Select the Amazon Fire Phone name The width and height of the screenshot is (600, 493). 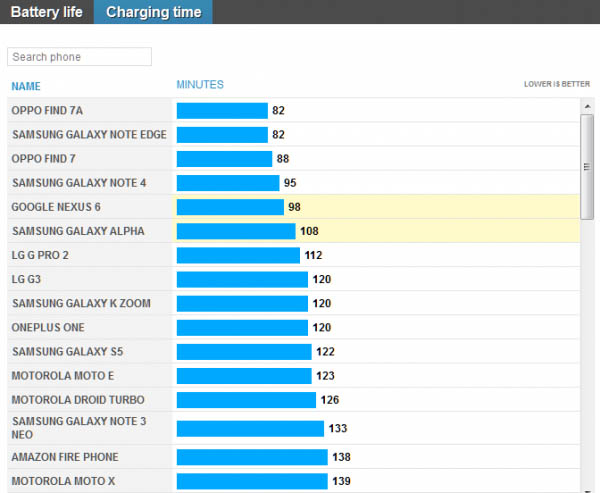65,457
